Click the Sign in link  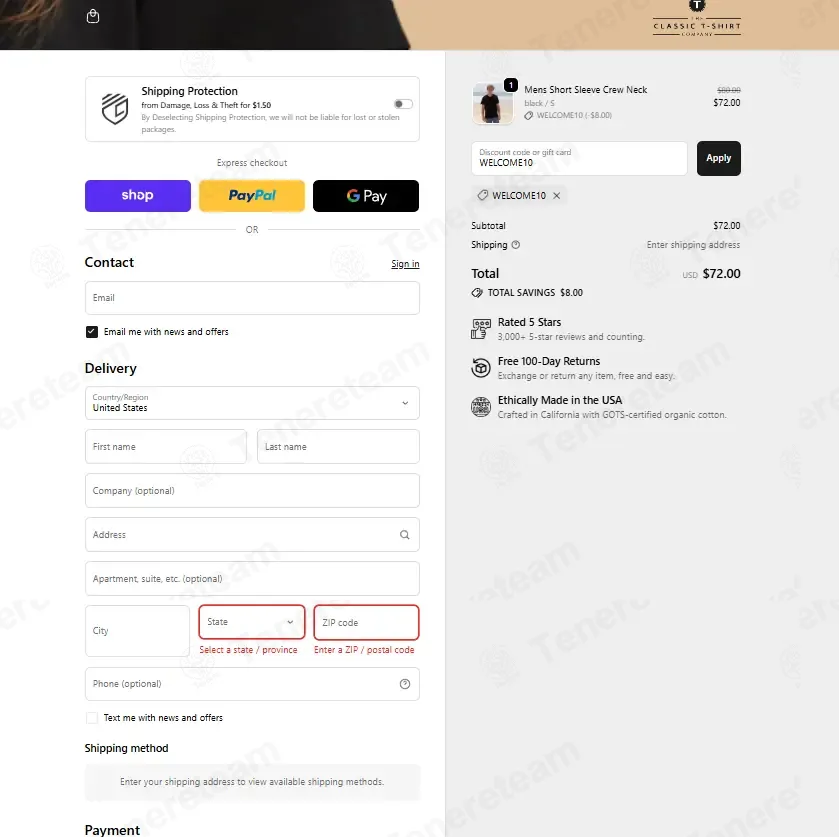(405, 264)
